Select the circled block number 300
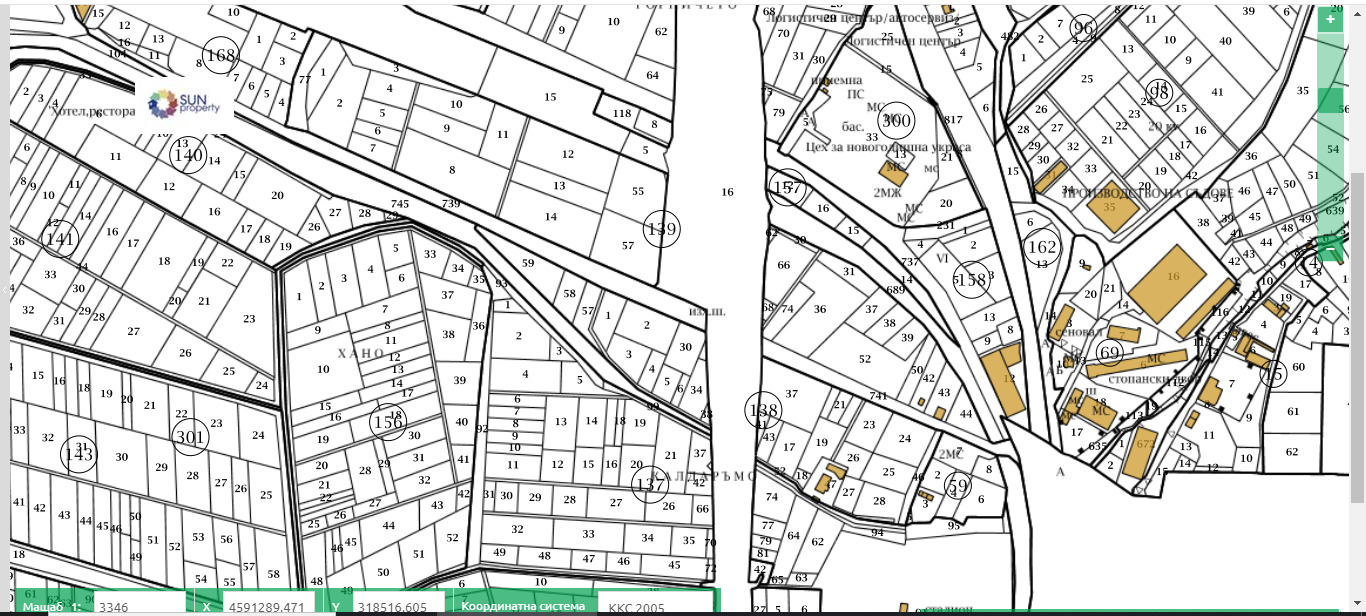1366x616 pixels. (896, 120)
